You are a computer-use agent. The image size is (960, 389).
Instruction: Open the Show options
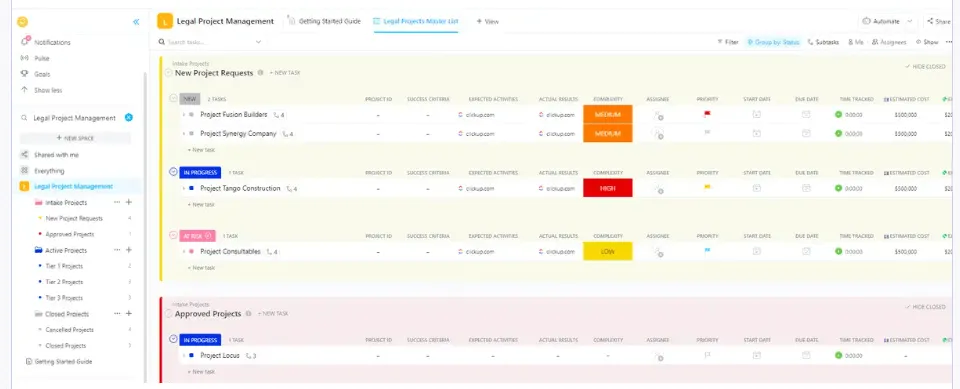click(x=927, y=42)
